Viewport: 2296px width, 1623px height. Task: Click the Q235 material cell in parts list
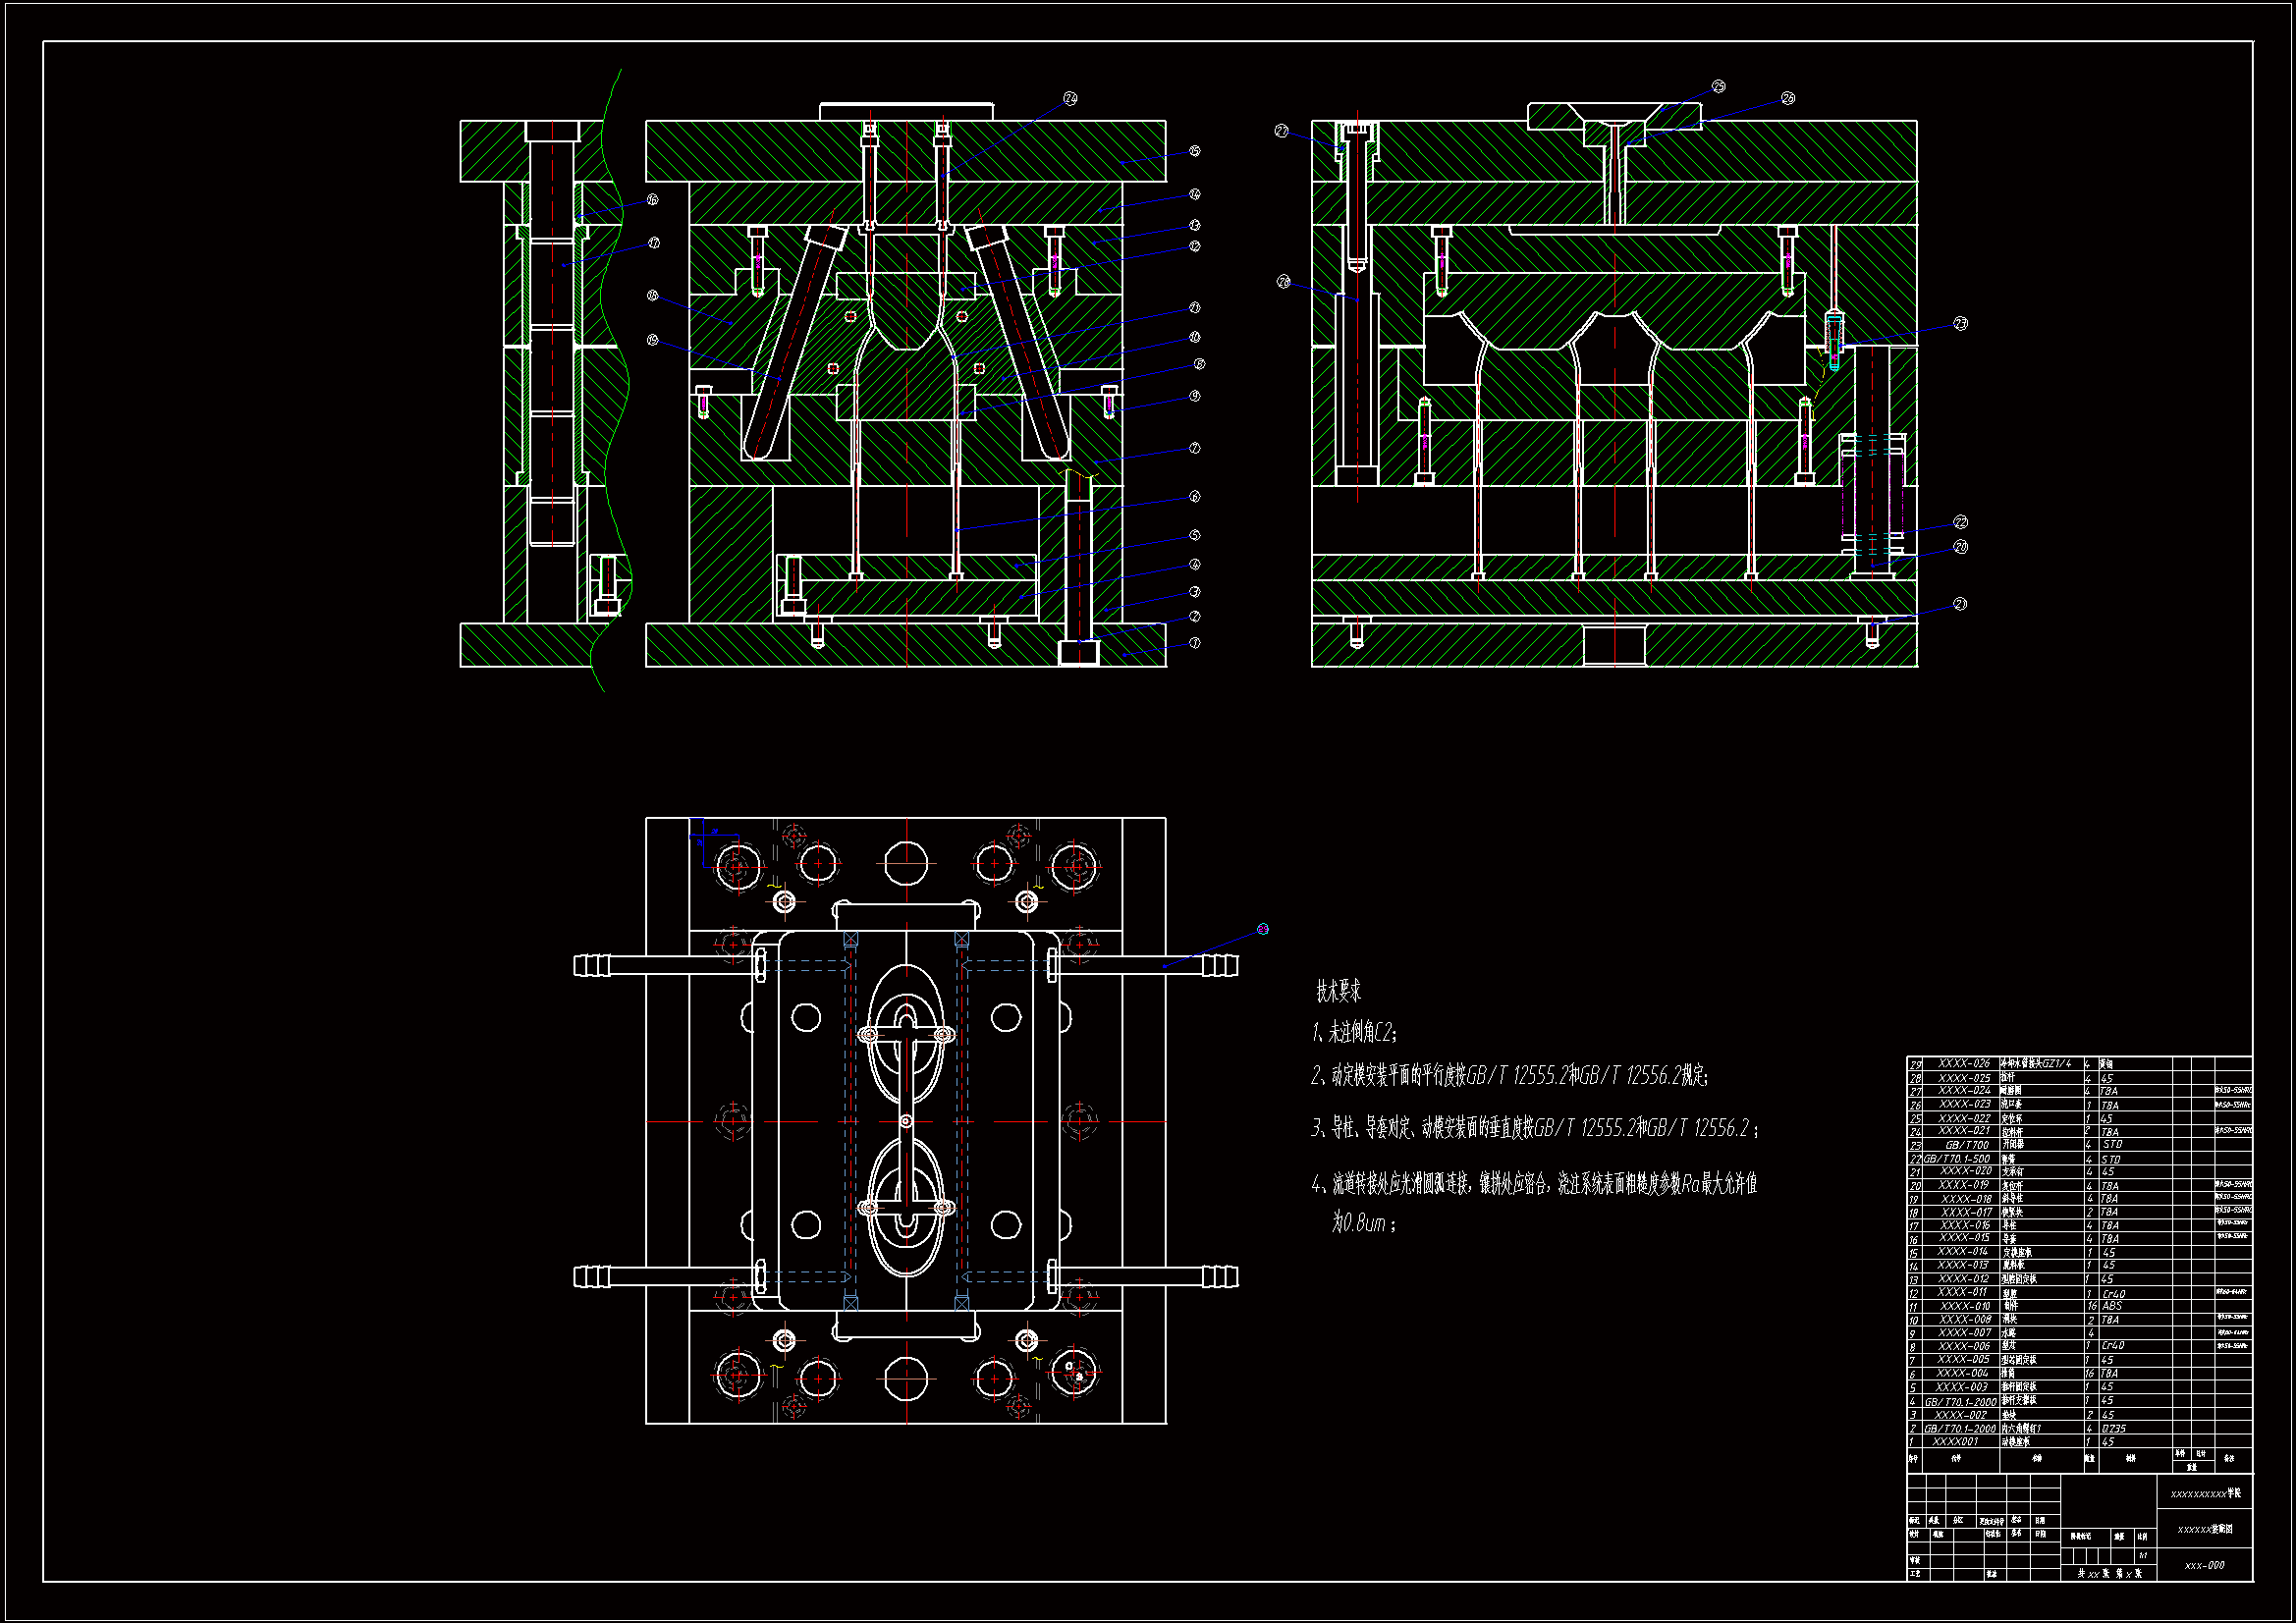2114,1429
